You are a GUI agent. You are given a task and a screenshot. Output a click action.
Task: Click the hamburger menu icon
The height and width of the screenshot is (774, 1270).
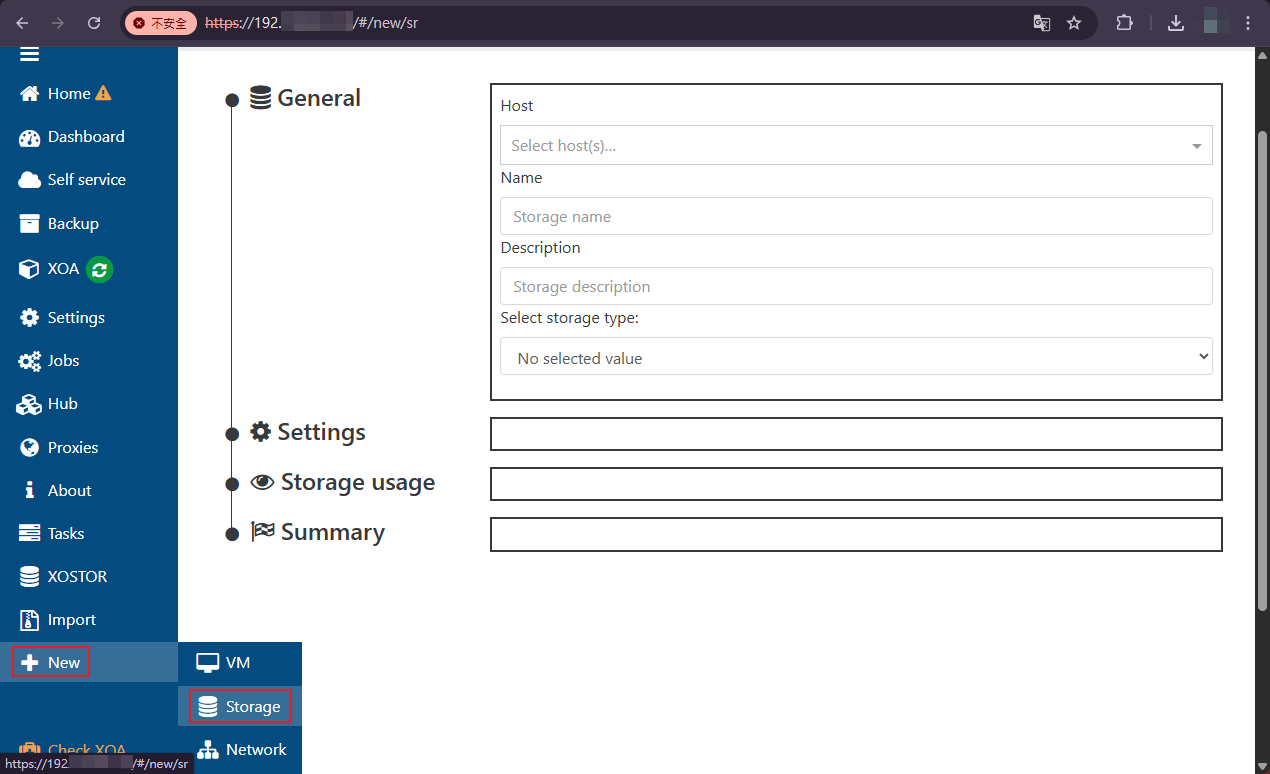tap(29, 55)
